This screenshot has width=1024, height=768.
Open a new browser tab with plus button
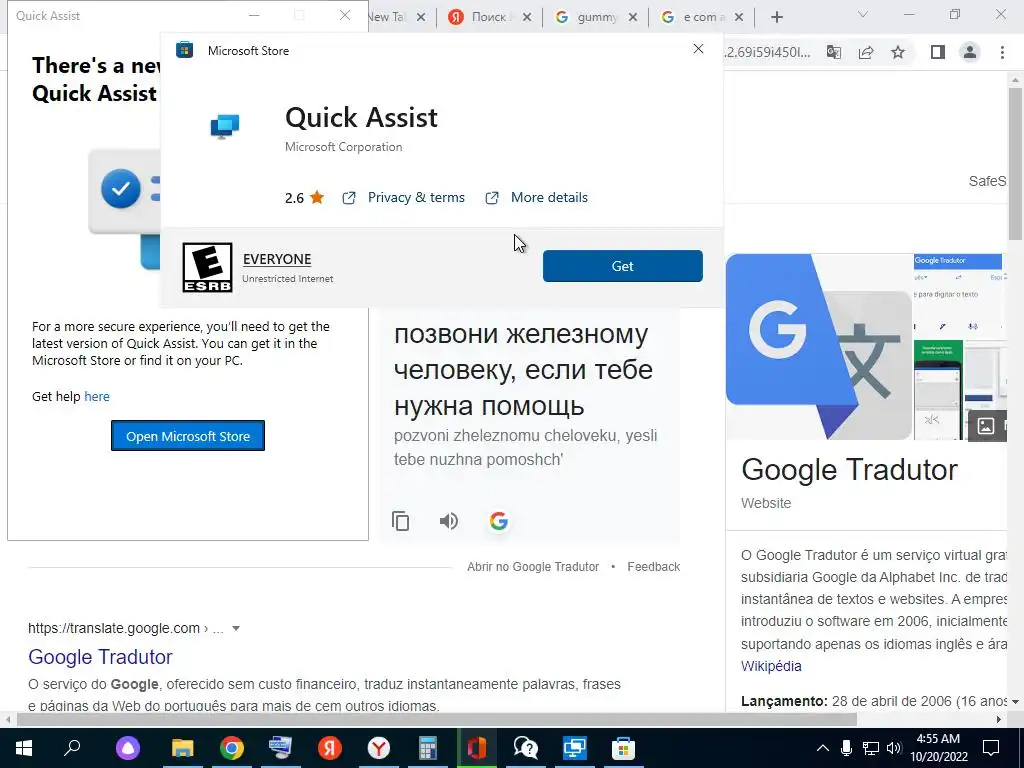[x=776, y=18]
